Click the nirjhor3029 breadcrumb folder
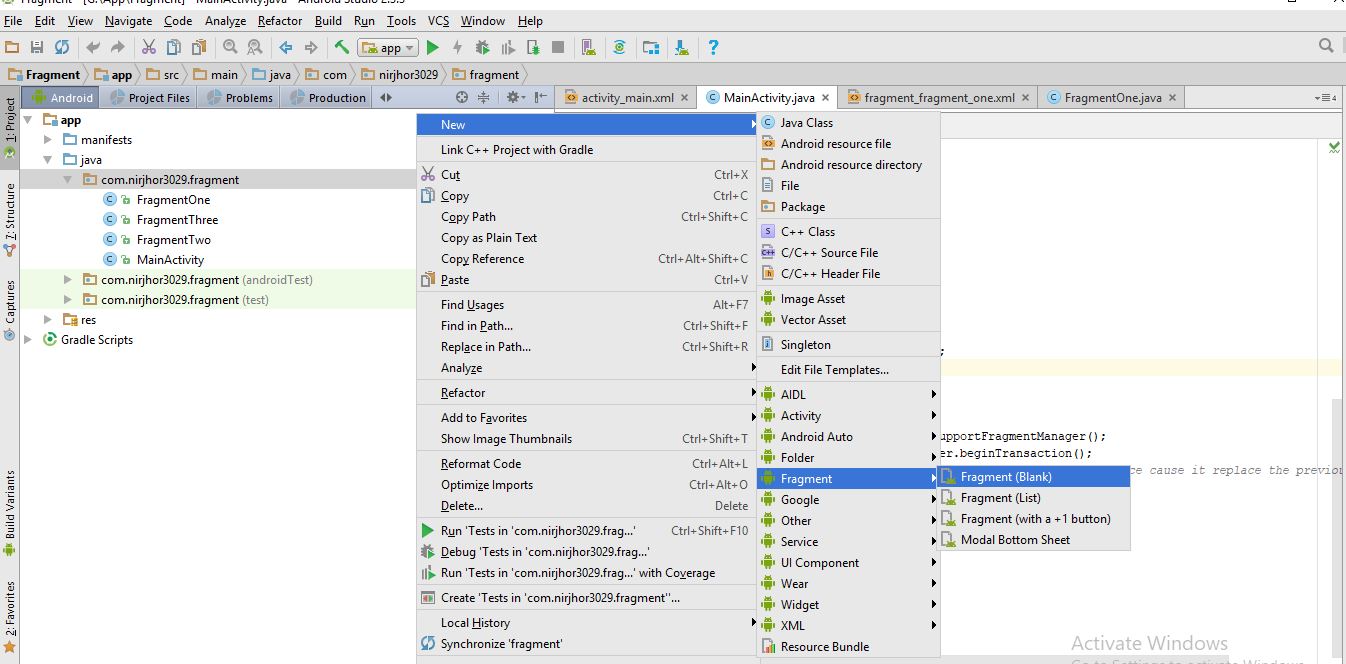1346x664 pixels. coord(398,75)
